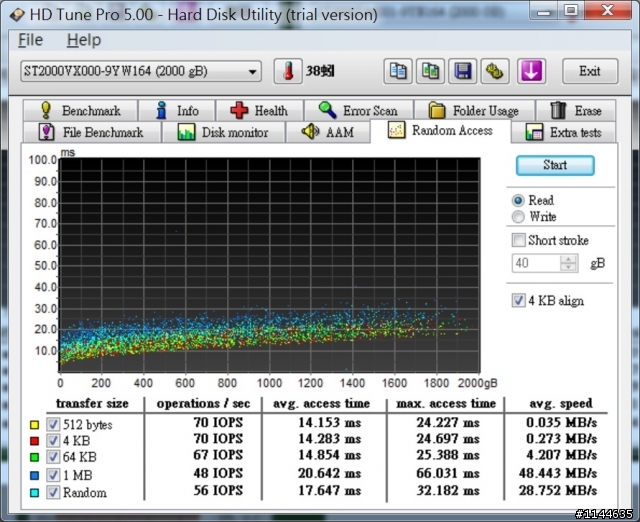Click the 48.443 MB/s average speed value
The width and height of the screenshot is (640, 522).
(x=558, y=473)
